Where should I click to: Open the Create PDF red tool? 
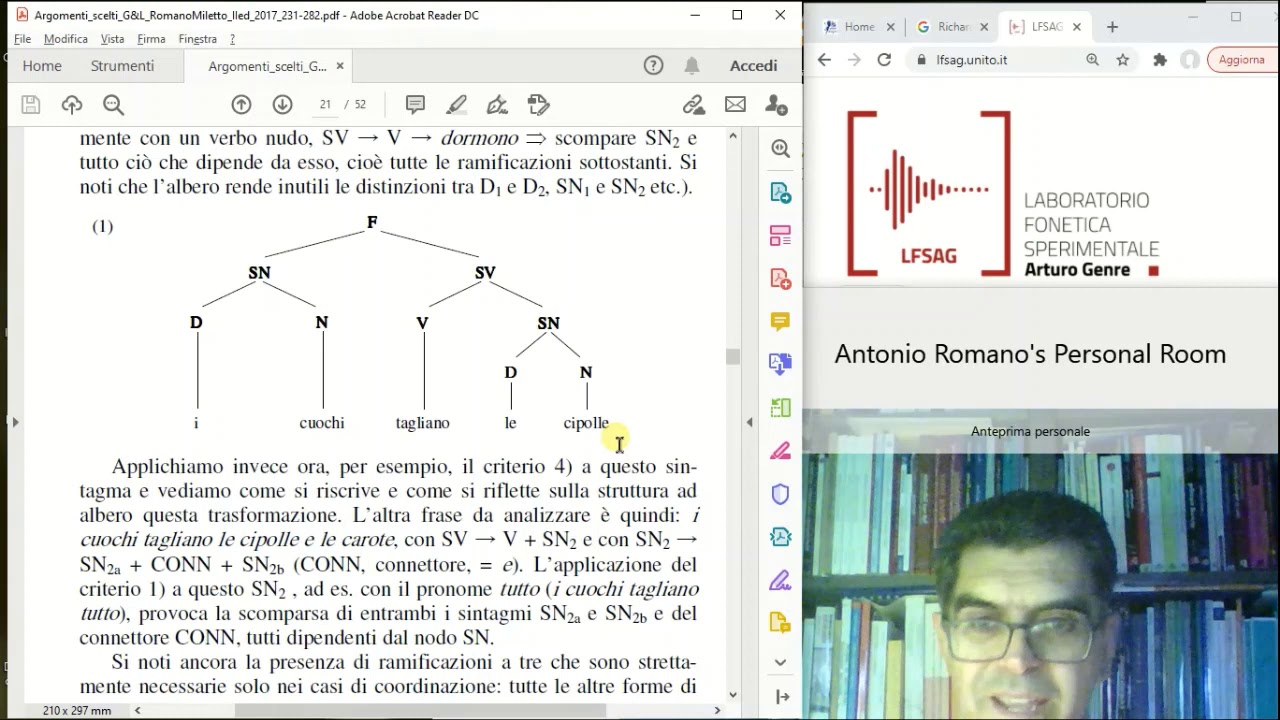781,278
